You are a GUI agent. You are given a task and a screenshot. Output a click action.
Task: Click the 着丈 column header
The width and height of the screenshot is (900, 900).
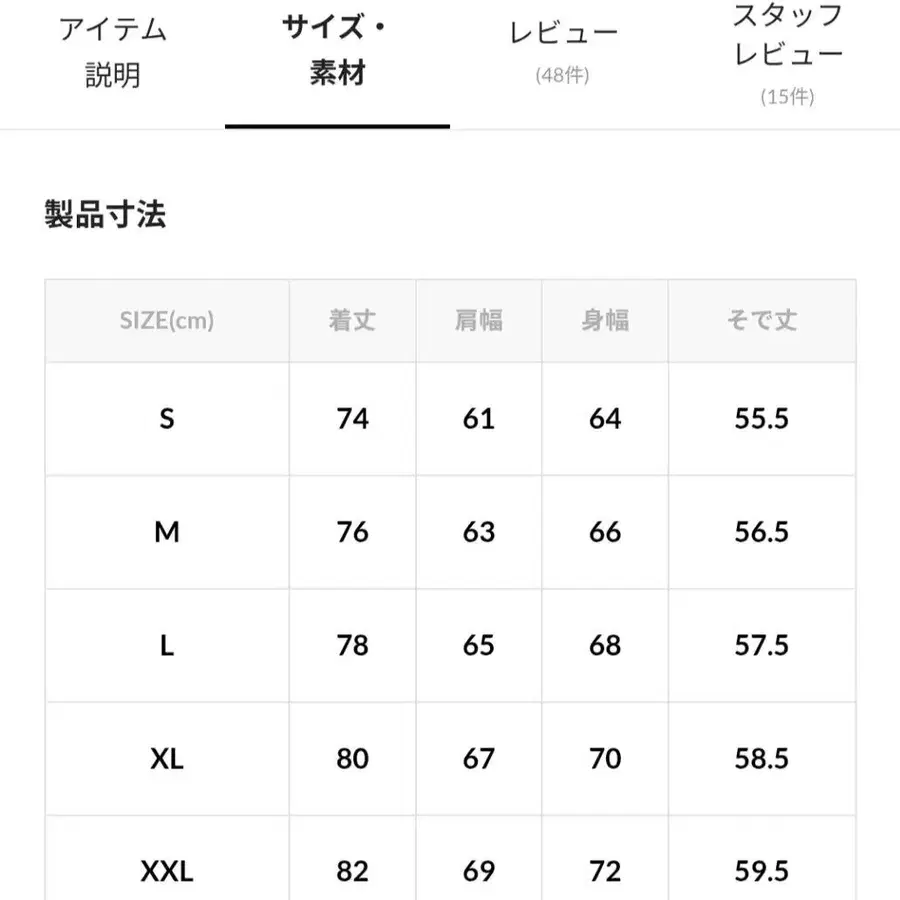click(x=351, y=321)
